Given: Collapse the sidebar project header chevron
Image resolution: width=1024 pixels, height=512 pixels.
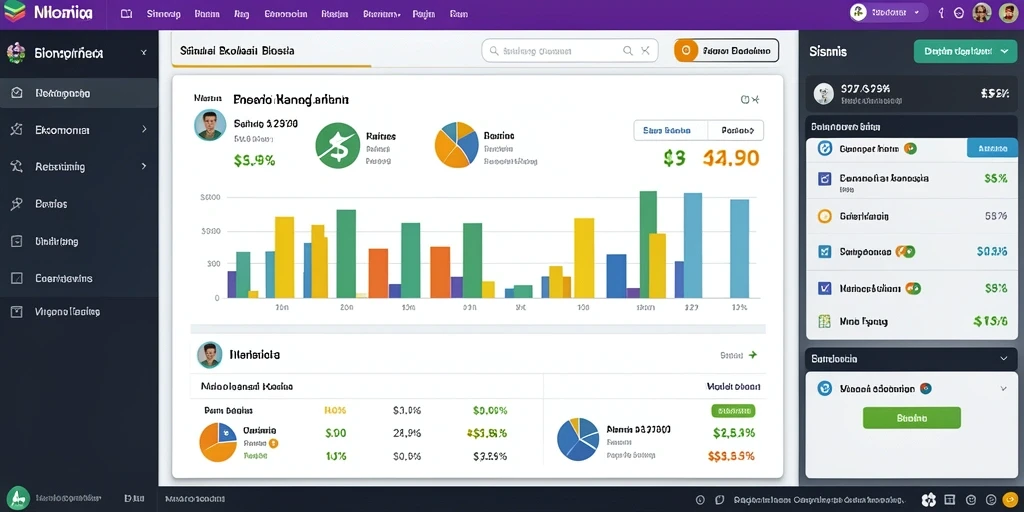Looking at the screenshot, I should click(x=144, y=53).
